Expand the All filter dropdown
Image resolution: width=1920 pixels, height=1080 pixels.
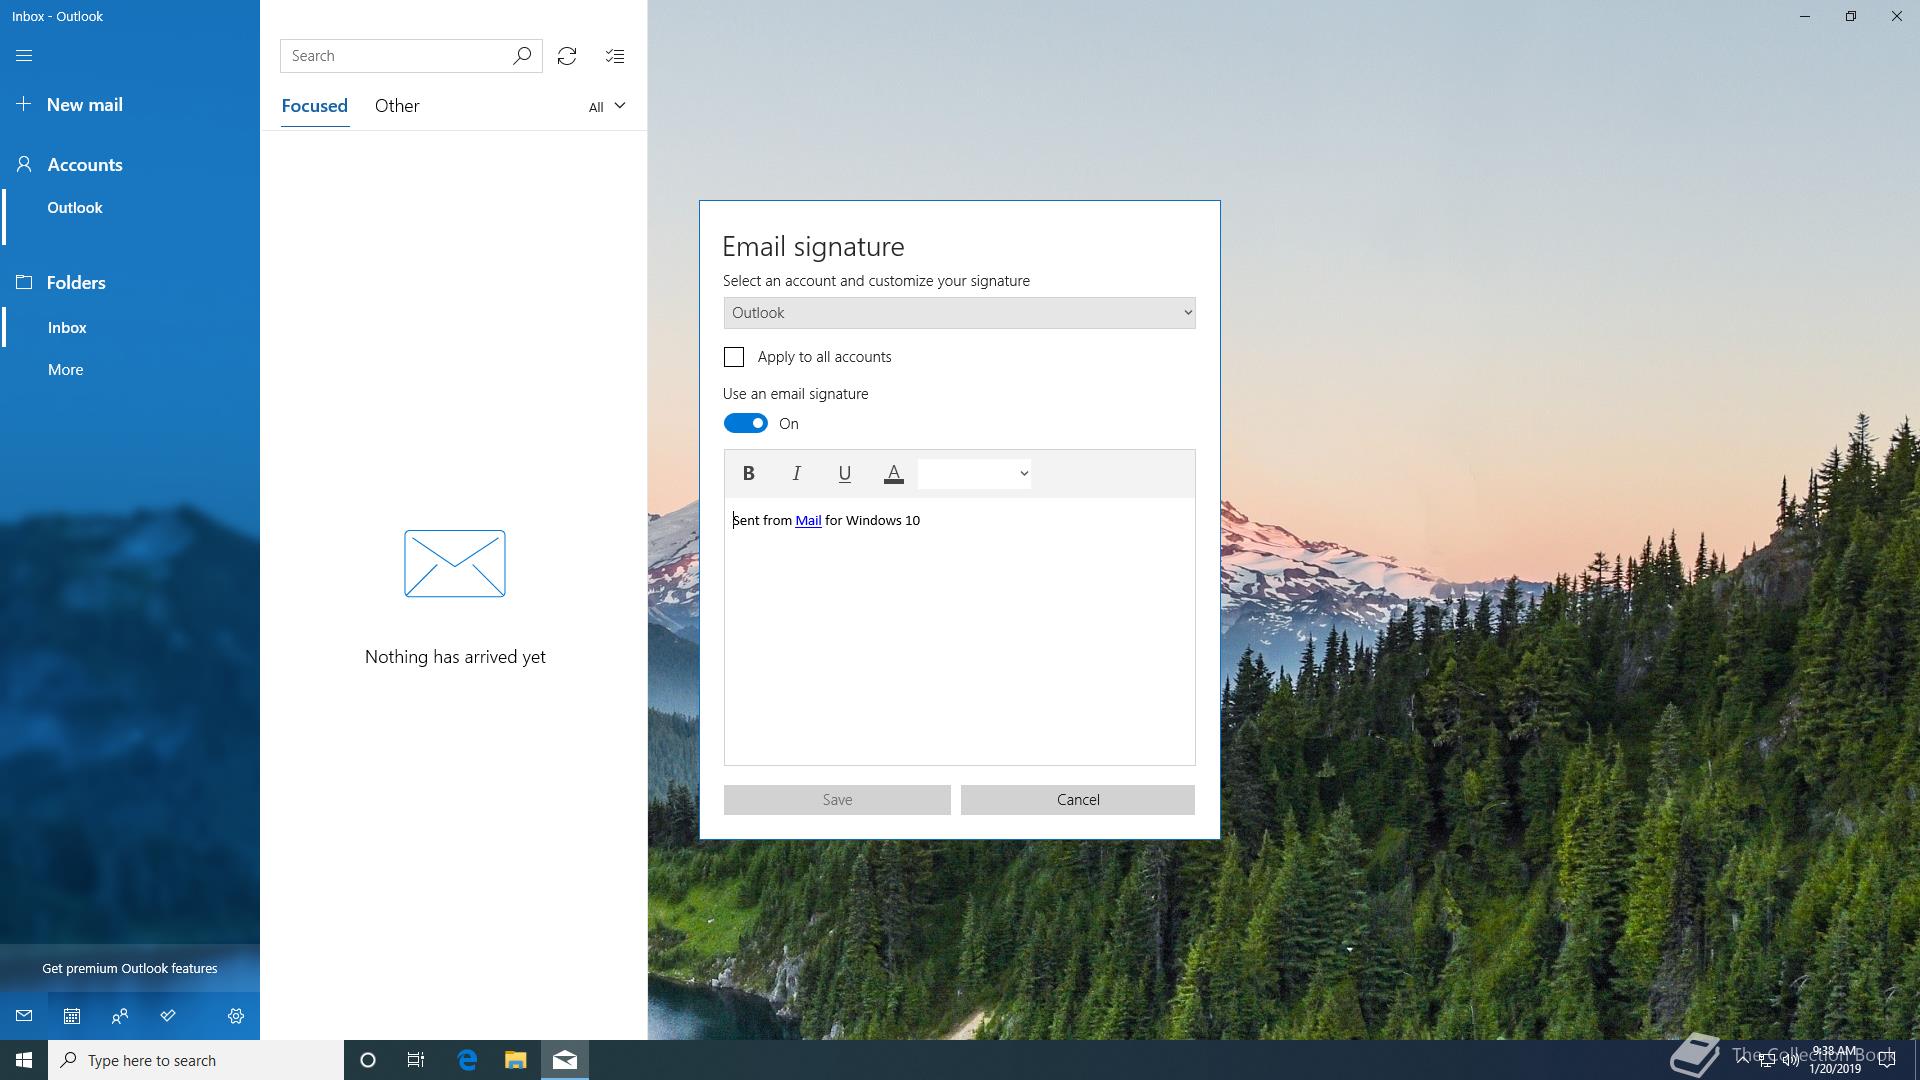coord(607,107)
